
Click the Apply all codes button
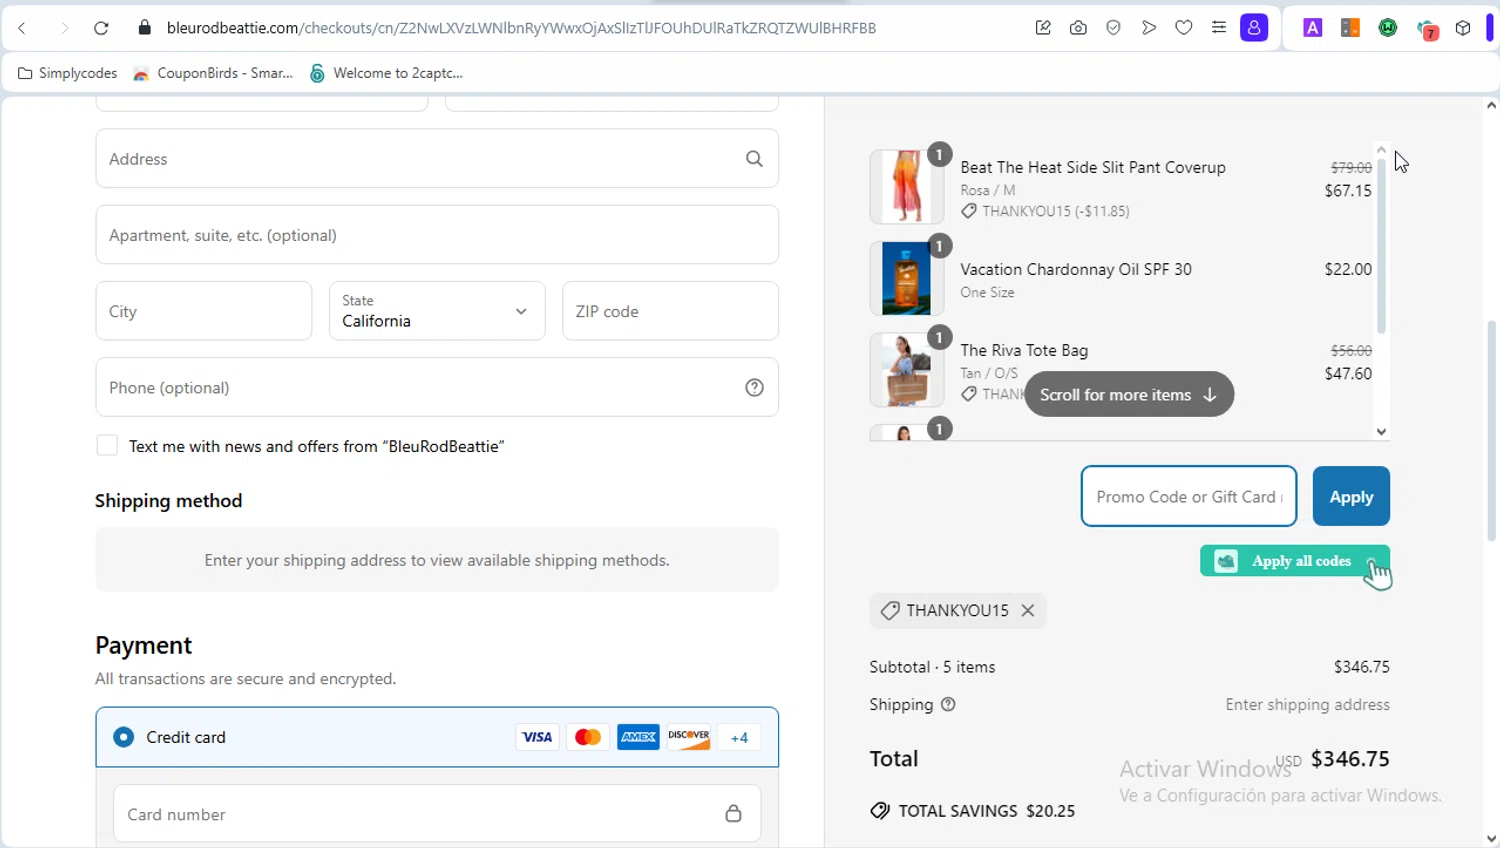coord(1294,561)
